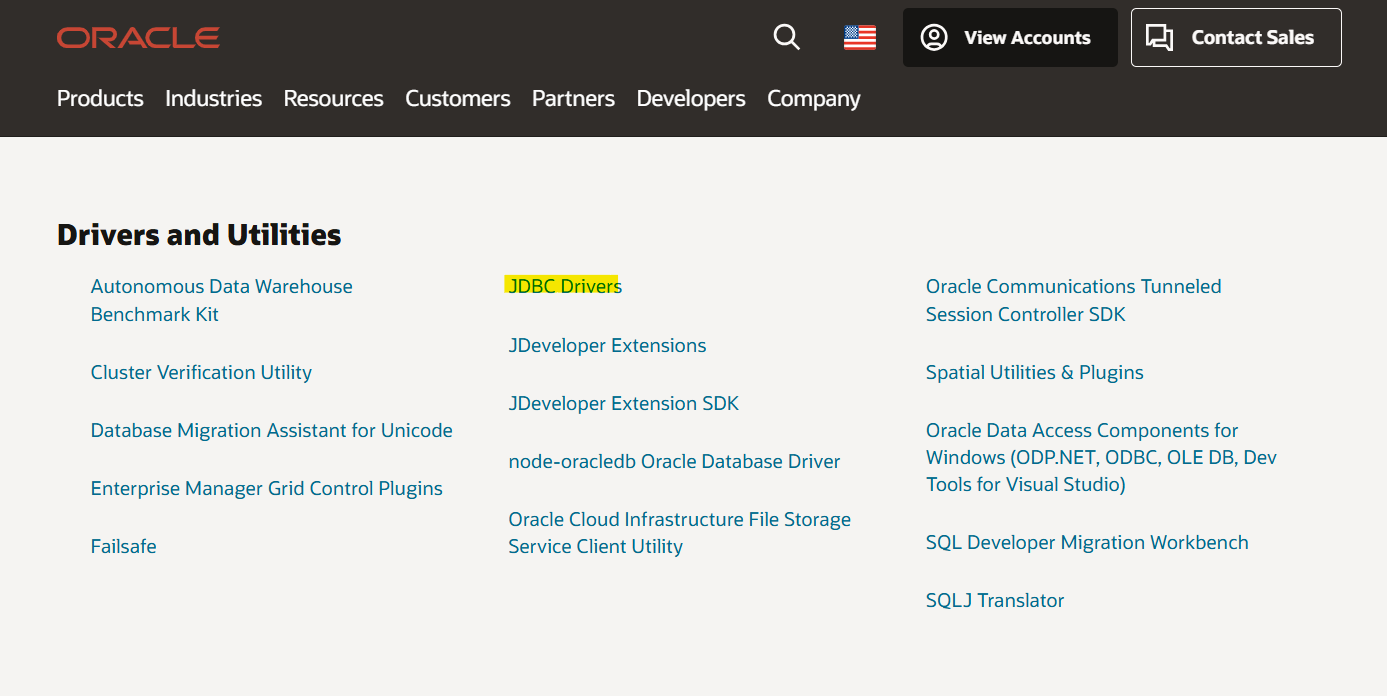Open the Resources menu
Image resolution: width=1387 pixels, height=696 pixels.
(x=333, y=98)
